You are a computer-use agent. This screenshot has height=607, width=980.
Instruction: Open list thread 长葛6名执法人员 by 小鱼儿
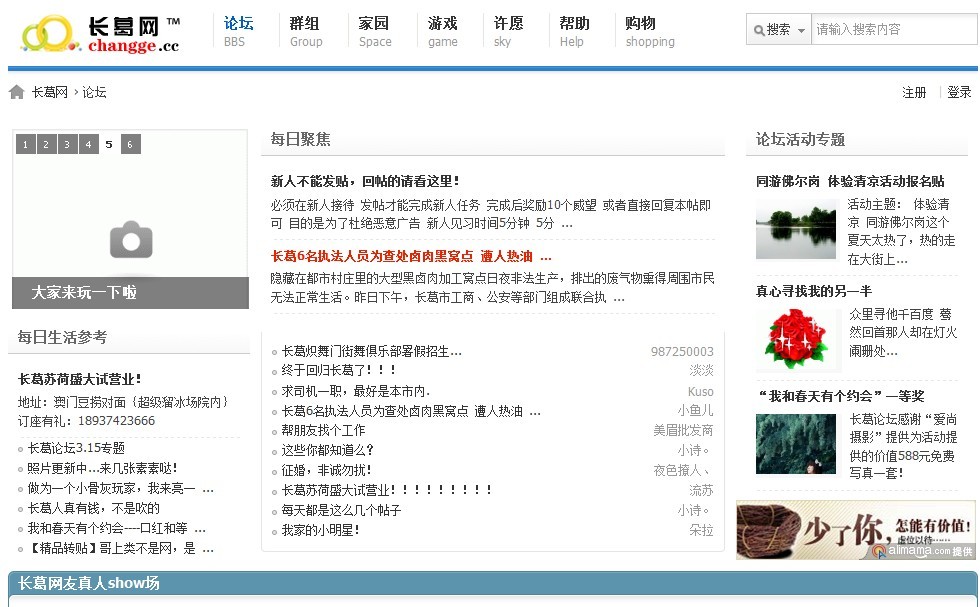(411, 411)
